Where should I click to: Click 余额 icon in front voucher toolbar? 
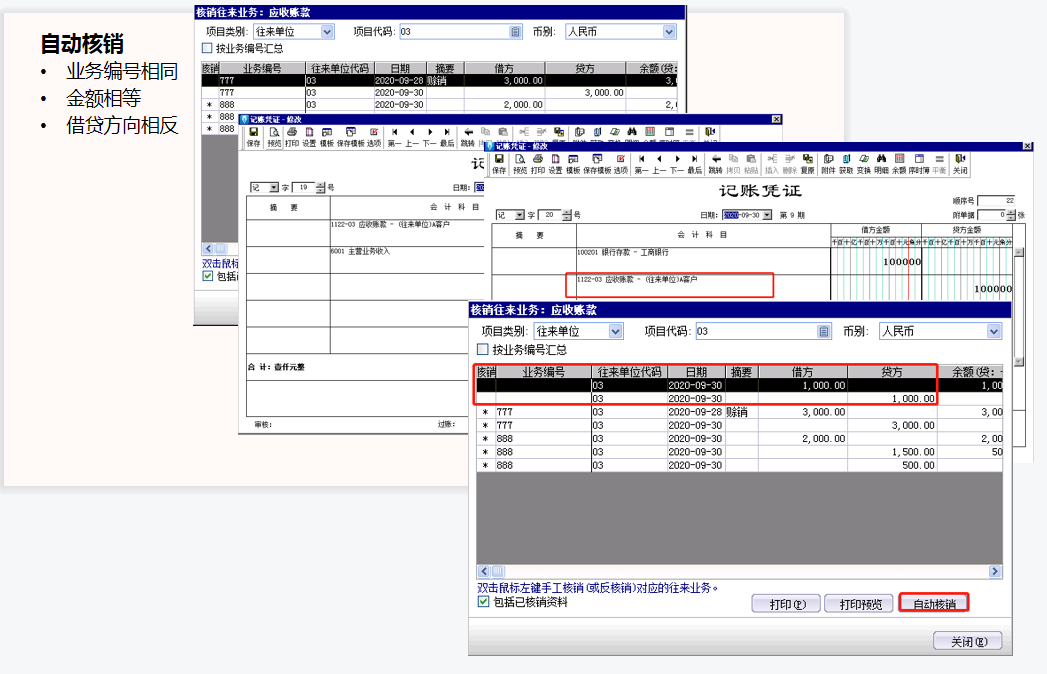pos(899,164)
